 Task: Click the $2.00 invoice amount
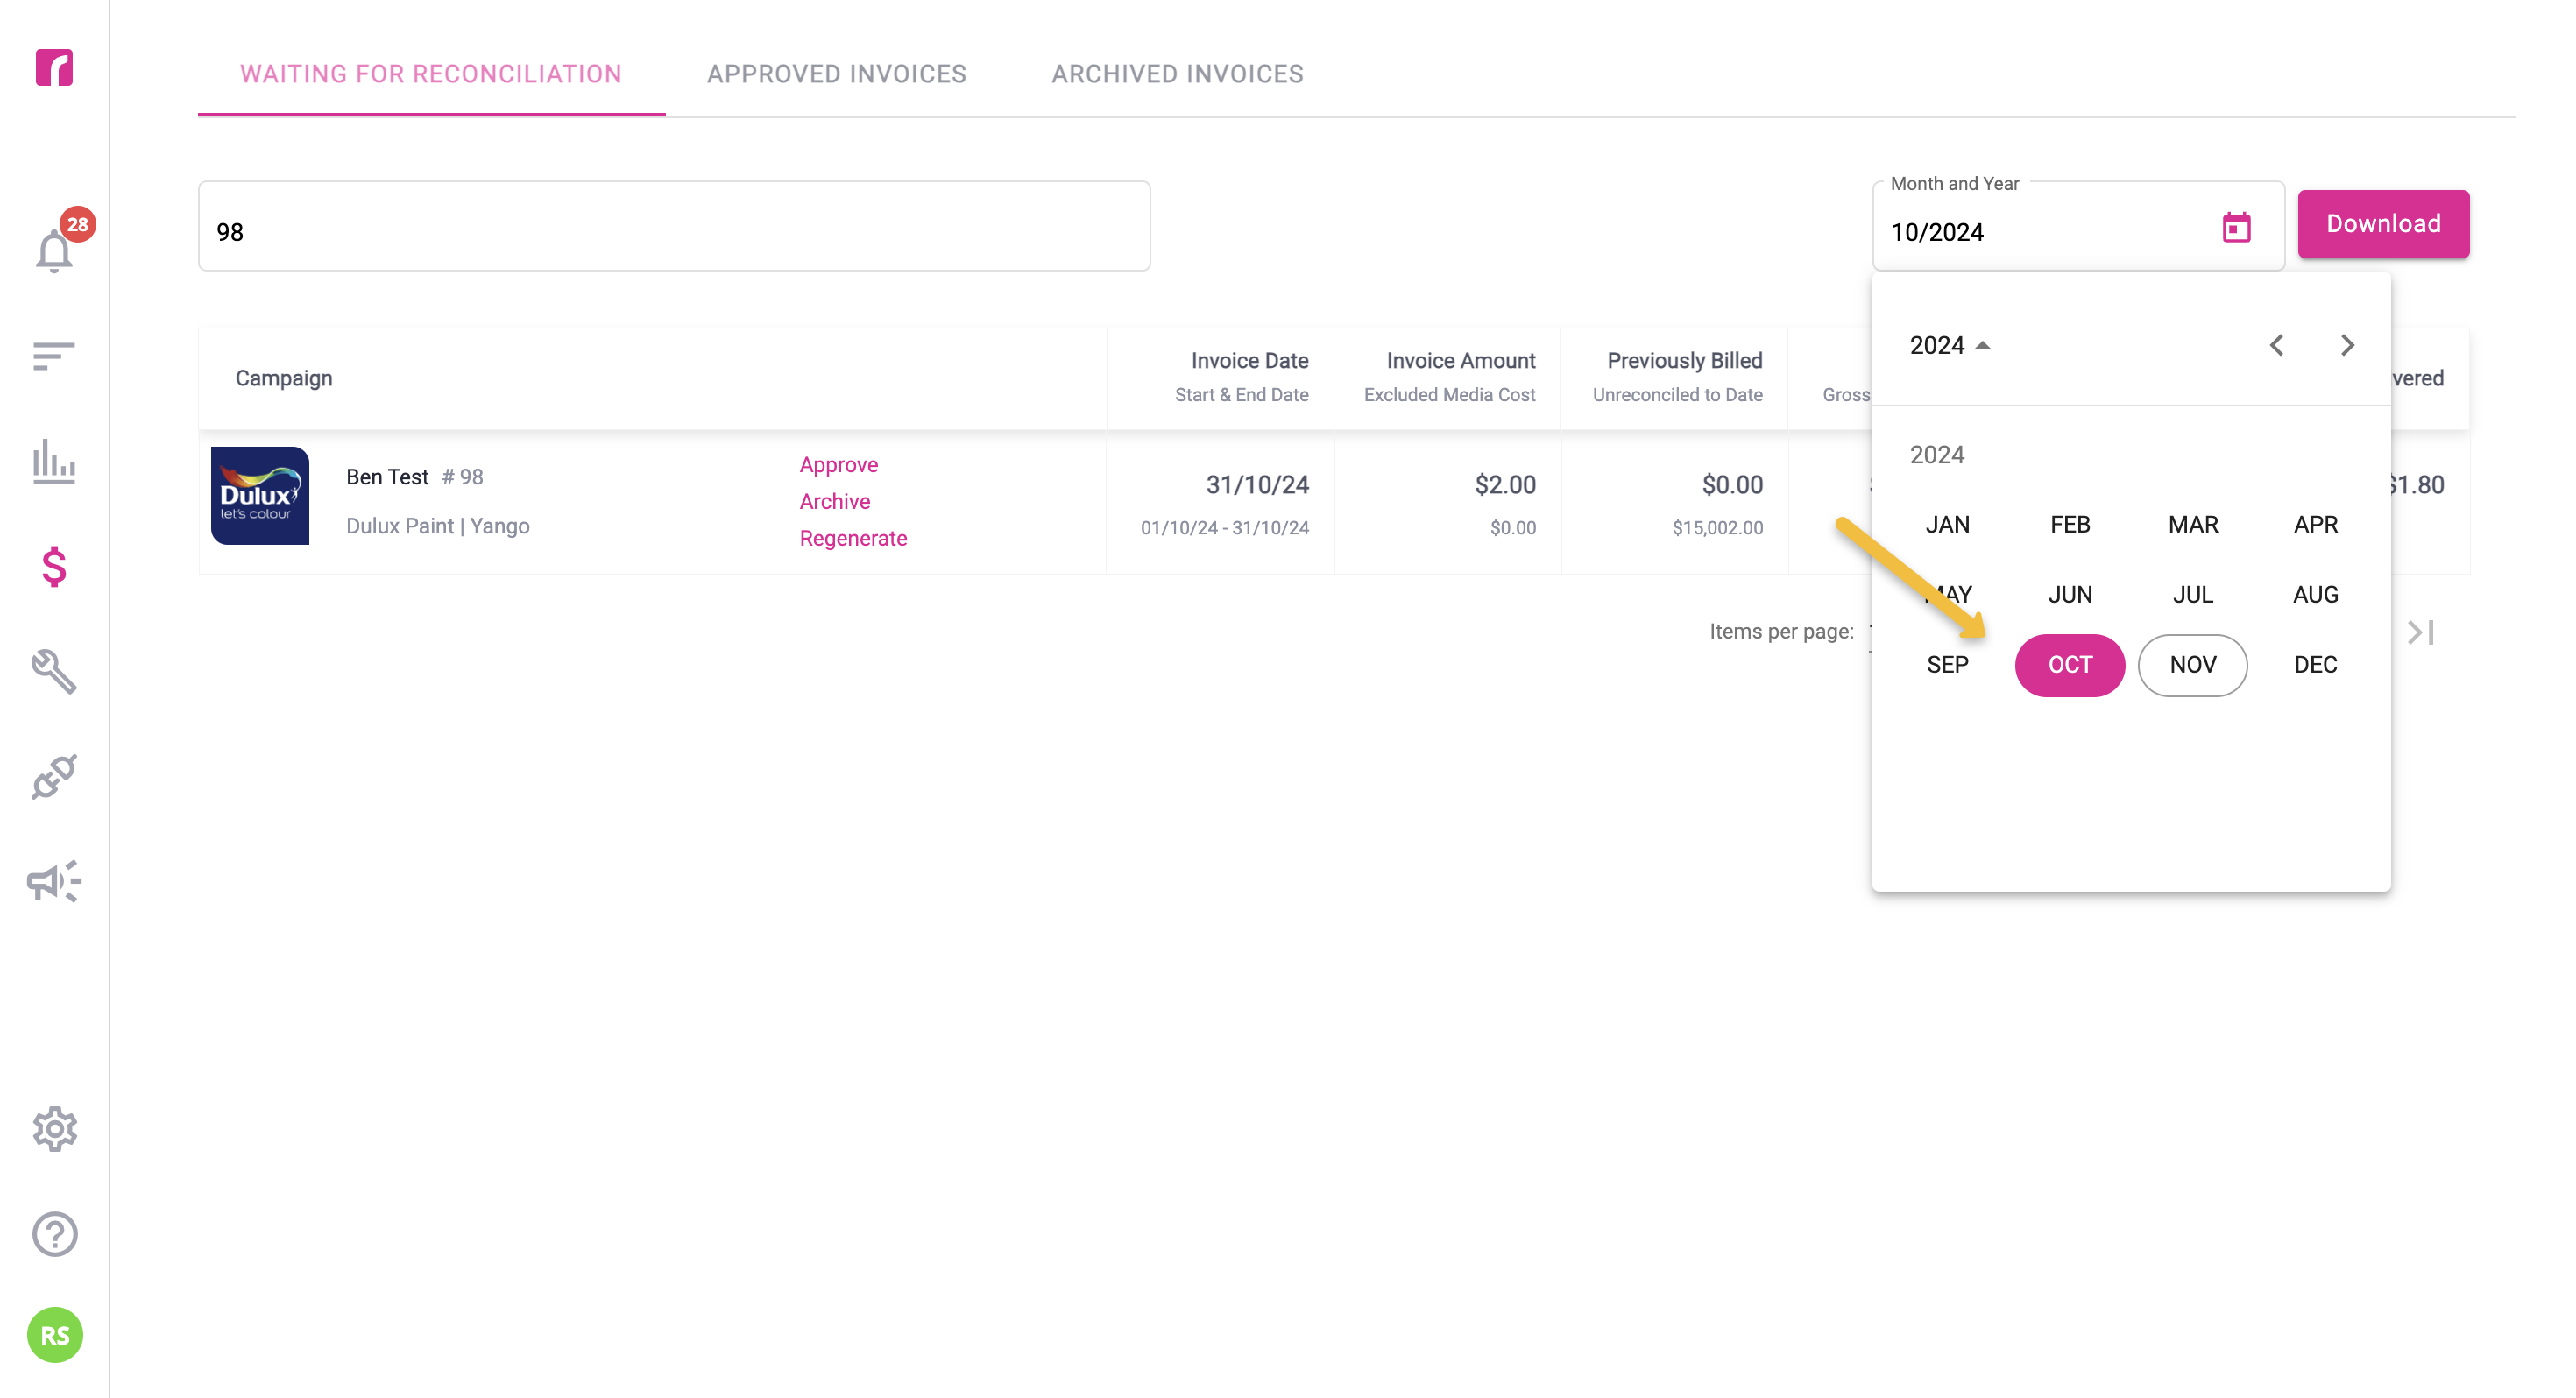tap(1505, 485)
